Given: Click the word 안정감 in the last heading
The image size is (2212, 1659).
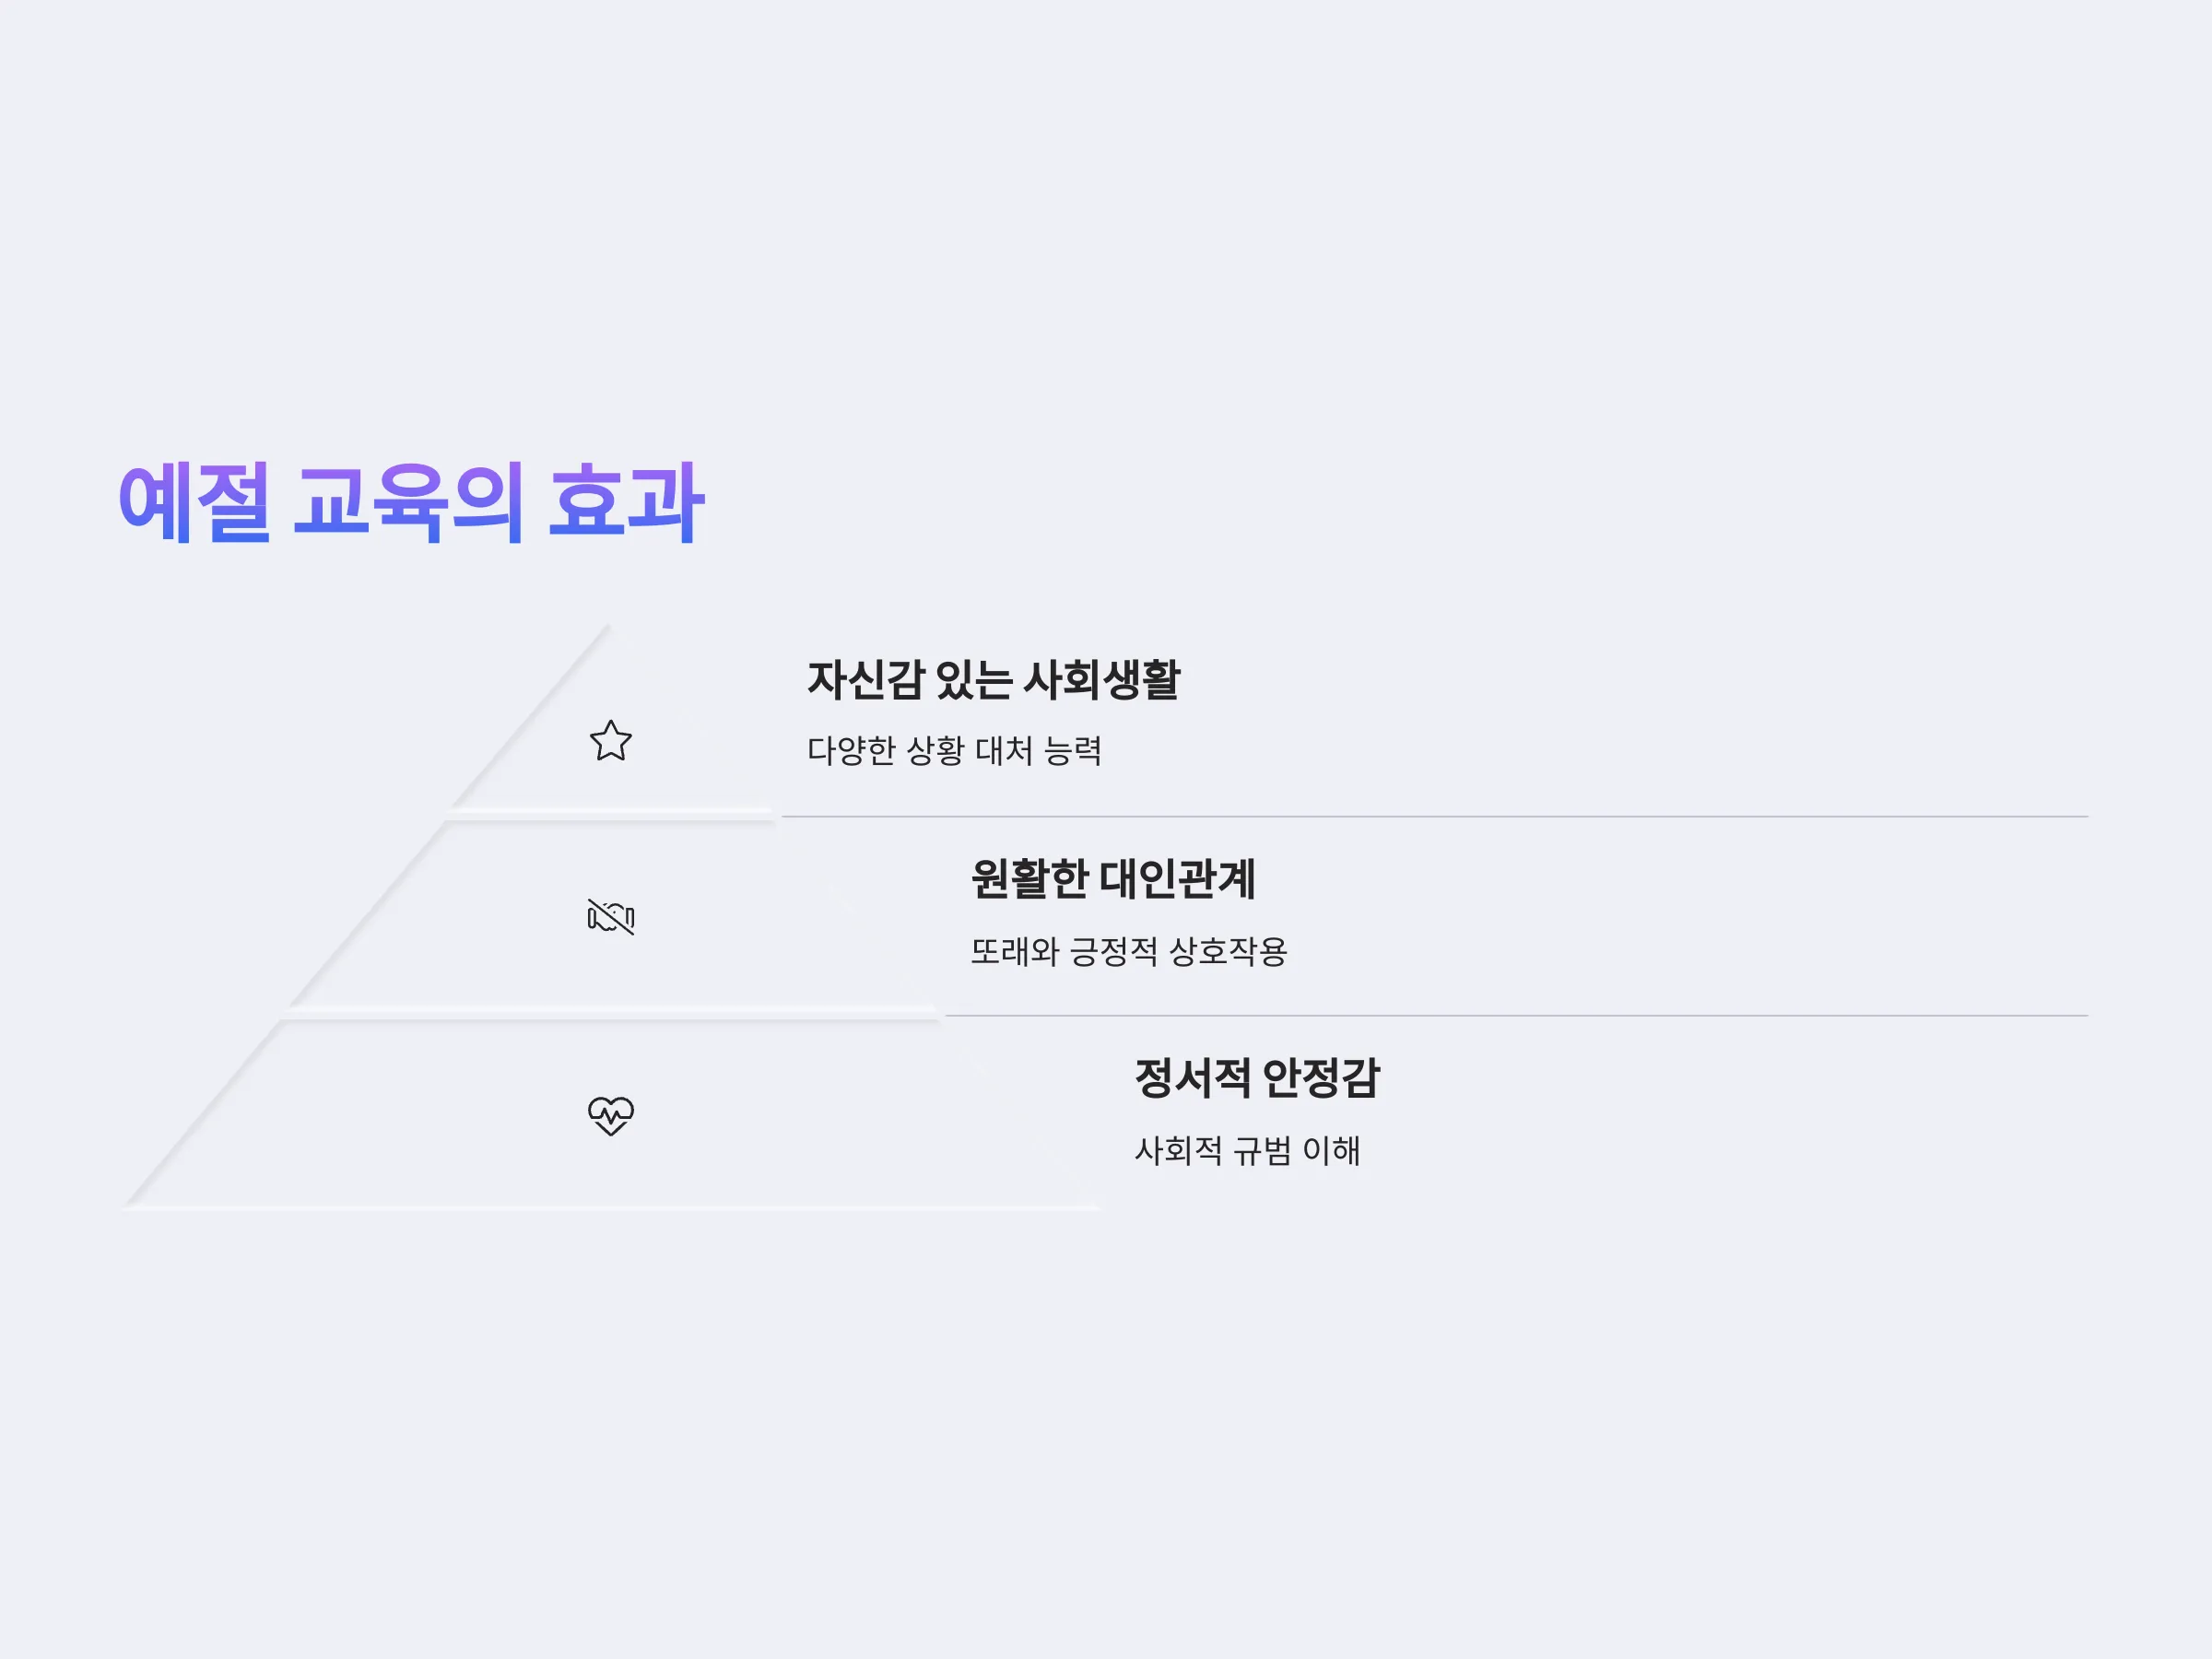Looking at the screenshot, I should pos(1321,1078).
